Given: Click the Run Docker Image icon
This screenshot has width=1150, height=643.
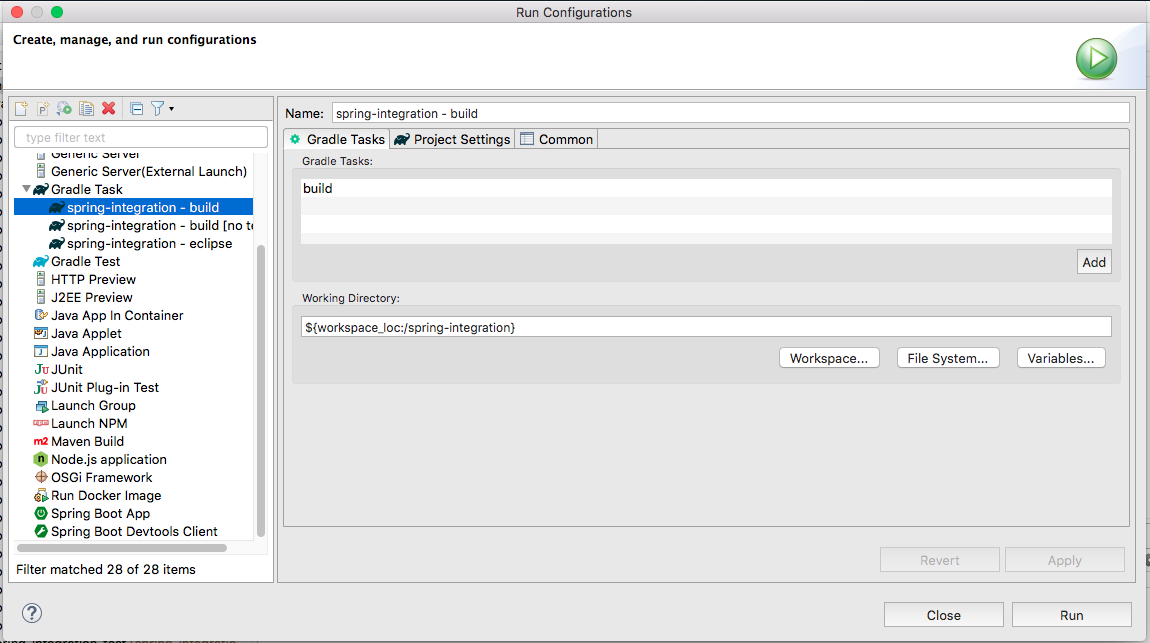Looking at the screenshot, I should (41, 496).
